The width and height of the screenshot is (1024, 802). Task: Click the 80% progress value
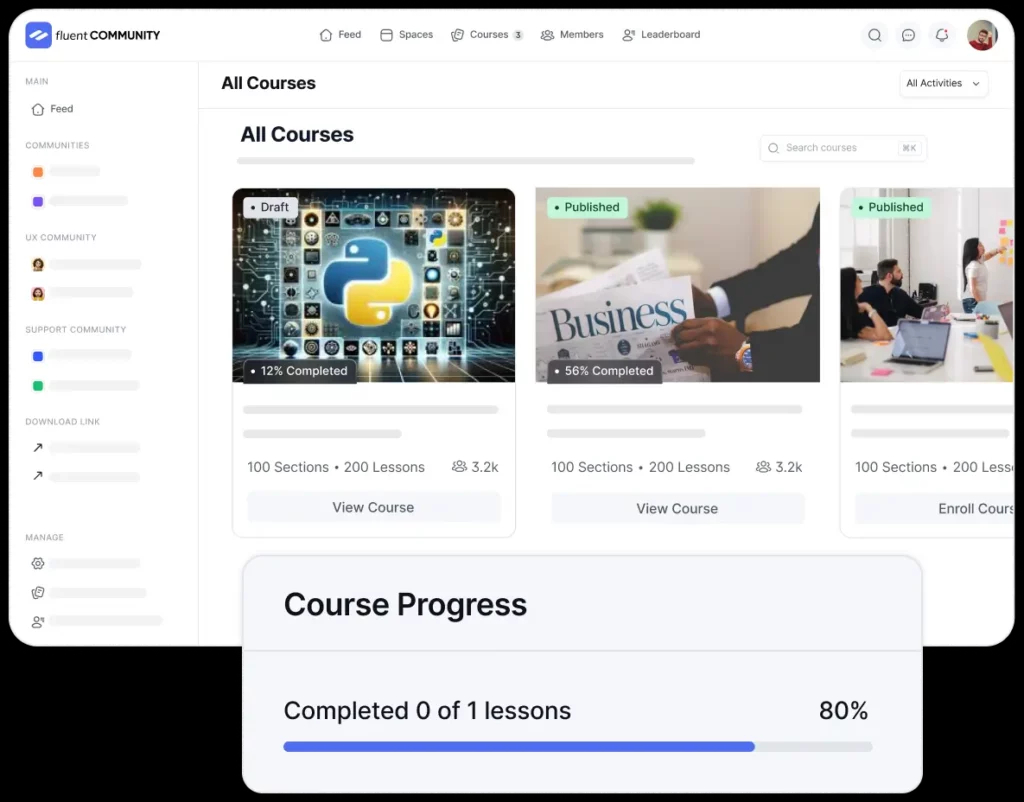(843, 711)
